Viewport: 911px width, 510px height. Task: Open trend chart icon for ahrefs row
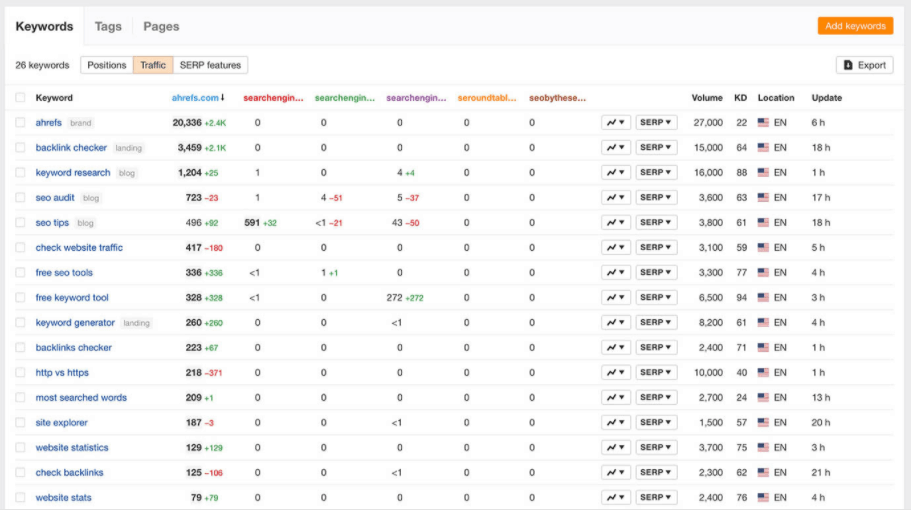(615, 123)
